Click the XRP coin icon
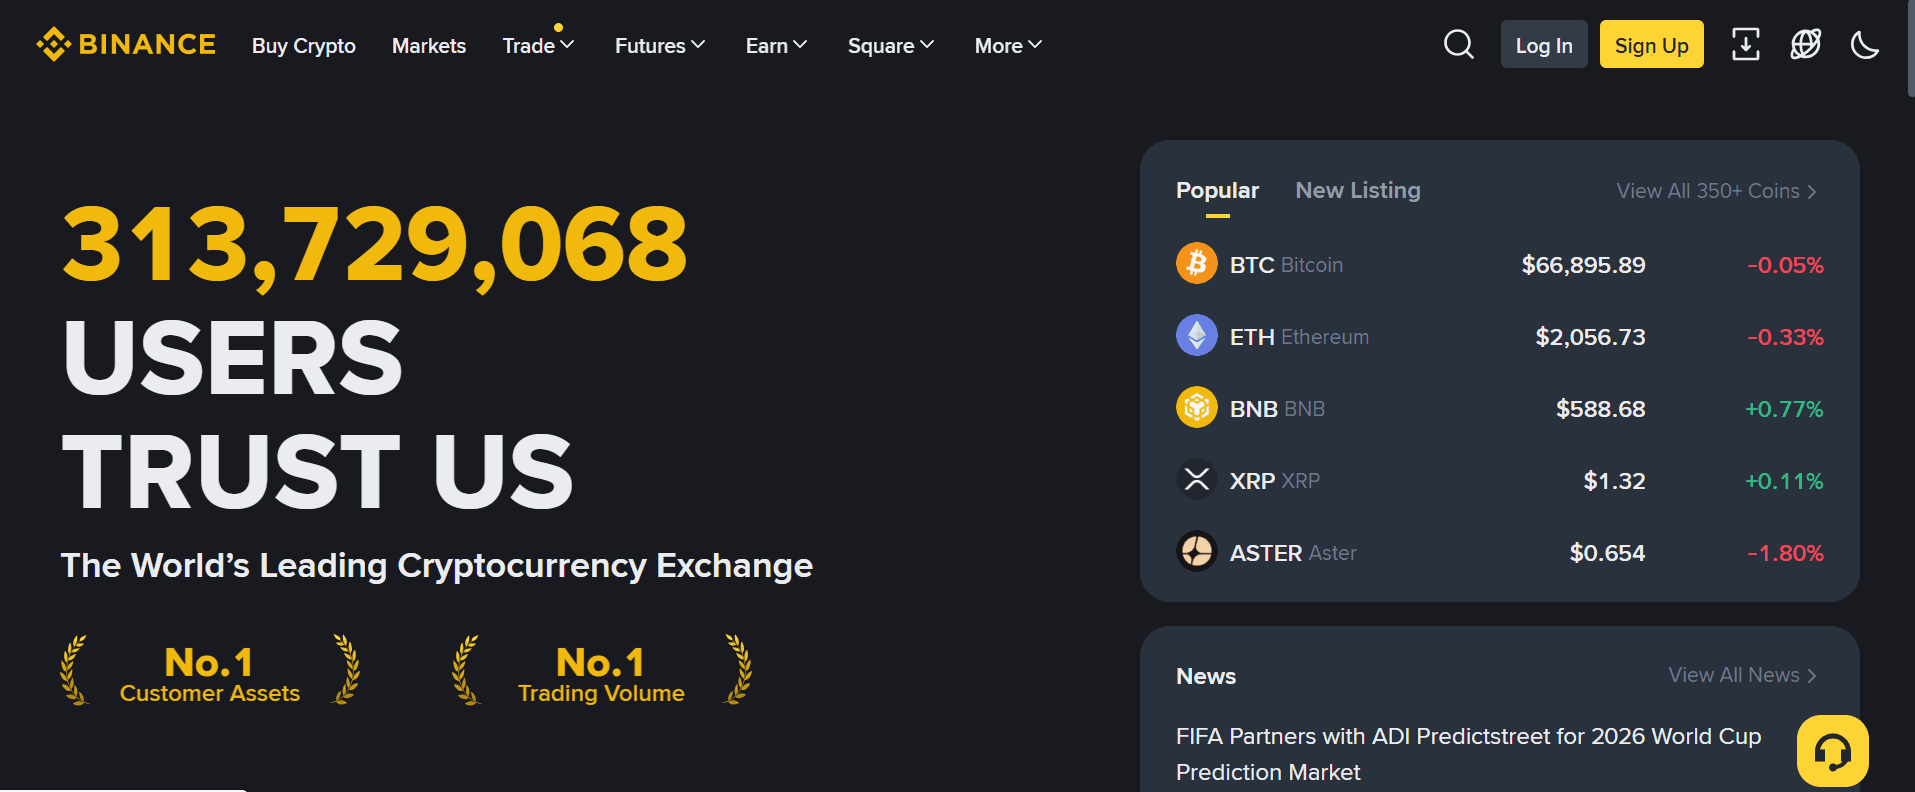Viewport: 1915px width, 792px height. click(x=1196, y=479)
